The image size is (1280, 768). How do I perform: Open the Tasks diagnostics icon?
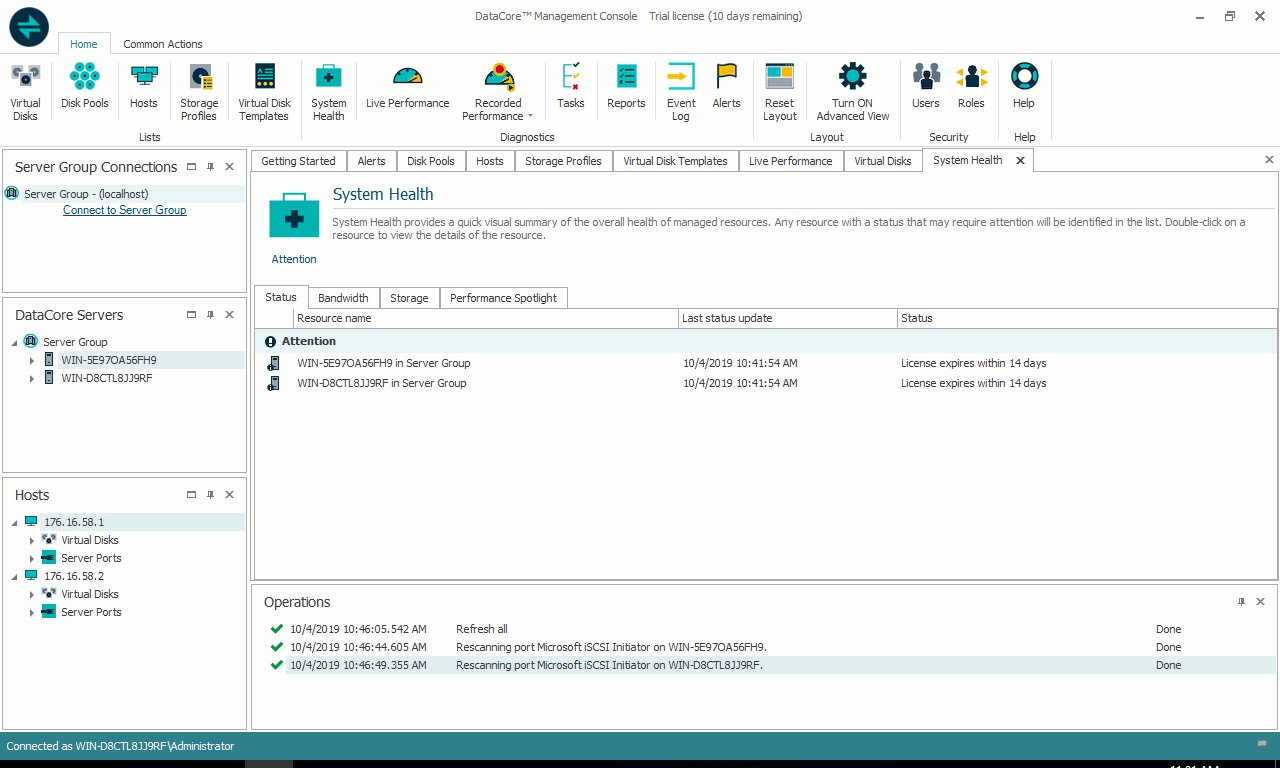click(x=571, y=86)
